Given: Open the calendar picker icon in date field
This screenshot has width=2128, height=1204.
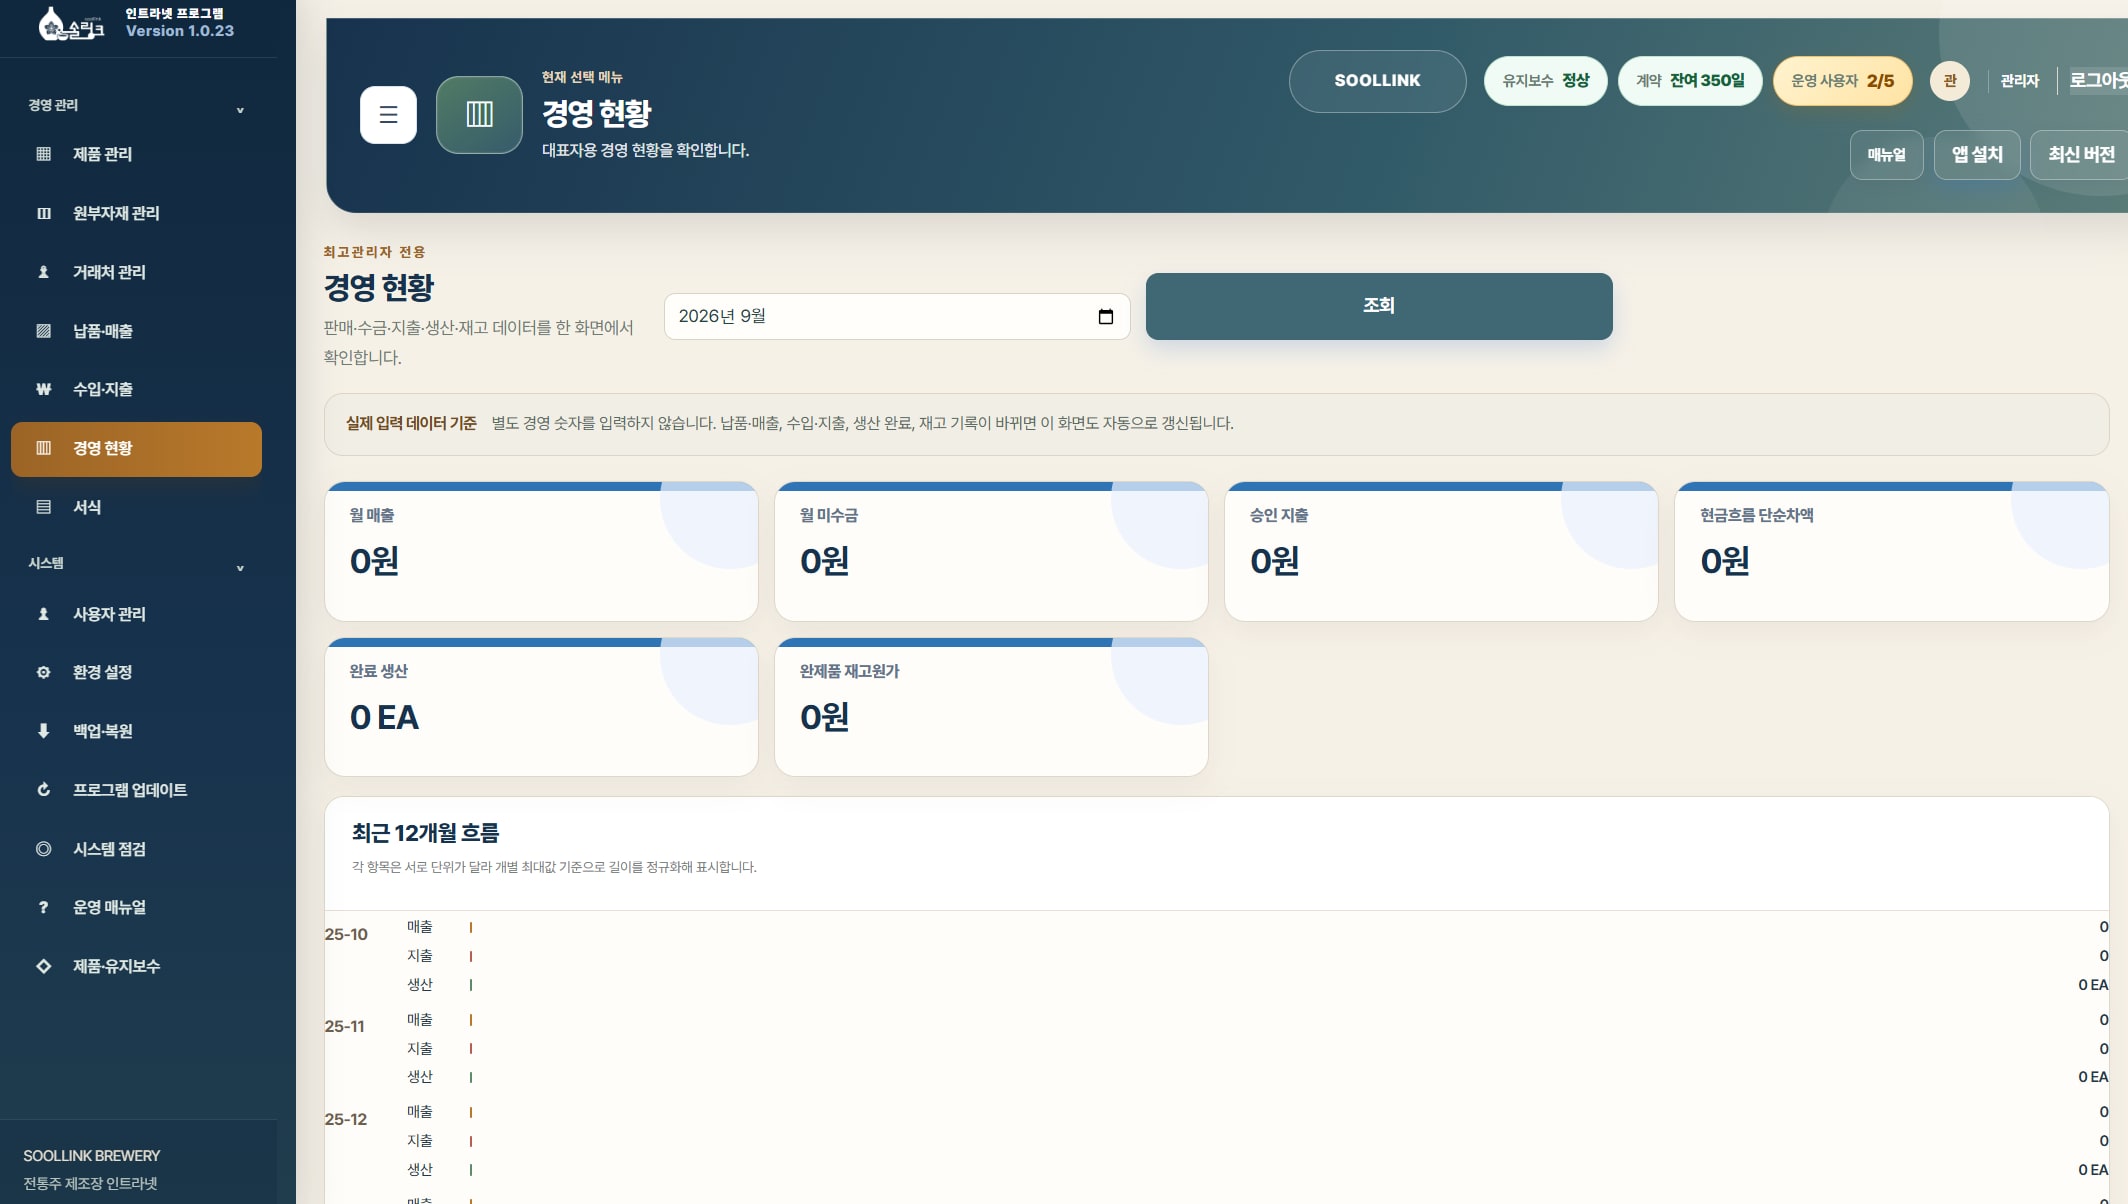Looking at the screenshot, I should coord(1105,317).
